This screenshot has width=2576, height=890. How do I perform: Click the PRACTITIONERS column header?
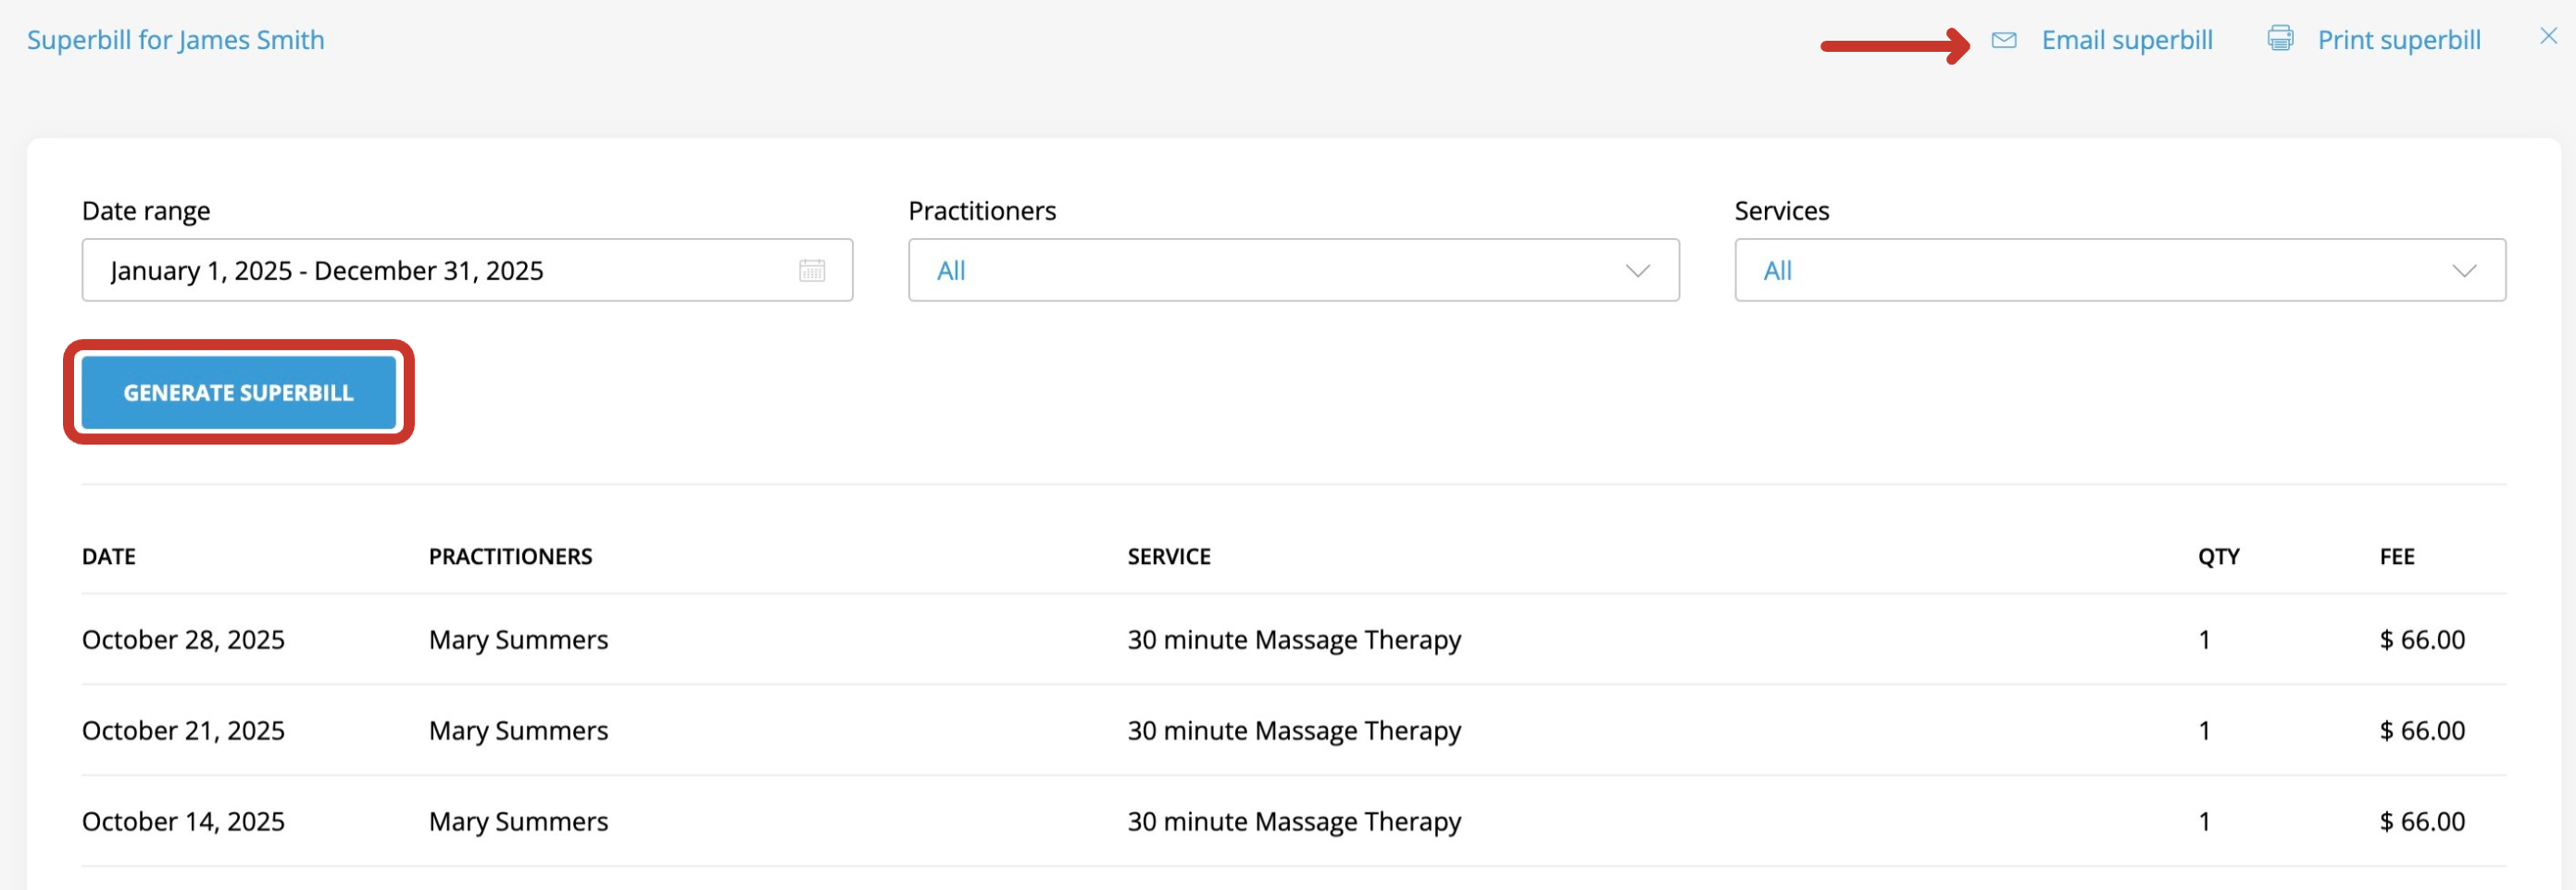click(x=510, y=557)
